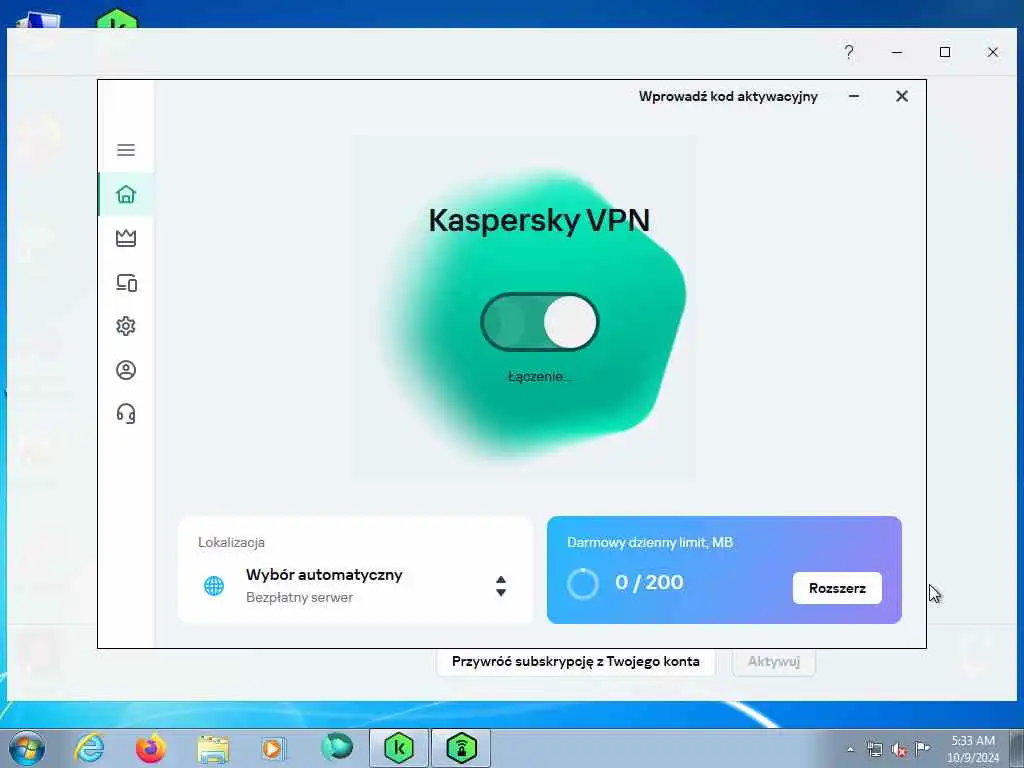Click the Show desktop strip on taskbar

pos(1017,748)
